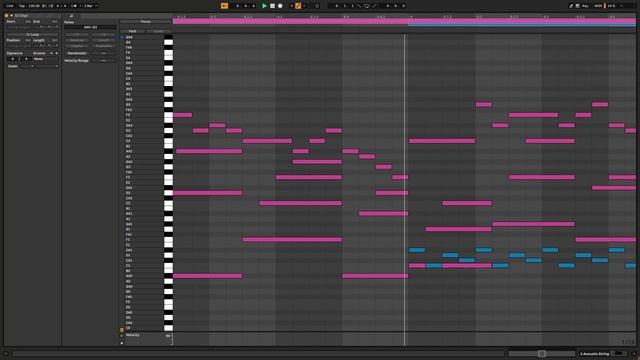
Task: Select the single G#2 note
Action: tap(317, 162)
